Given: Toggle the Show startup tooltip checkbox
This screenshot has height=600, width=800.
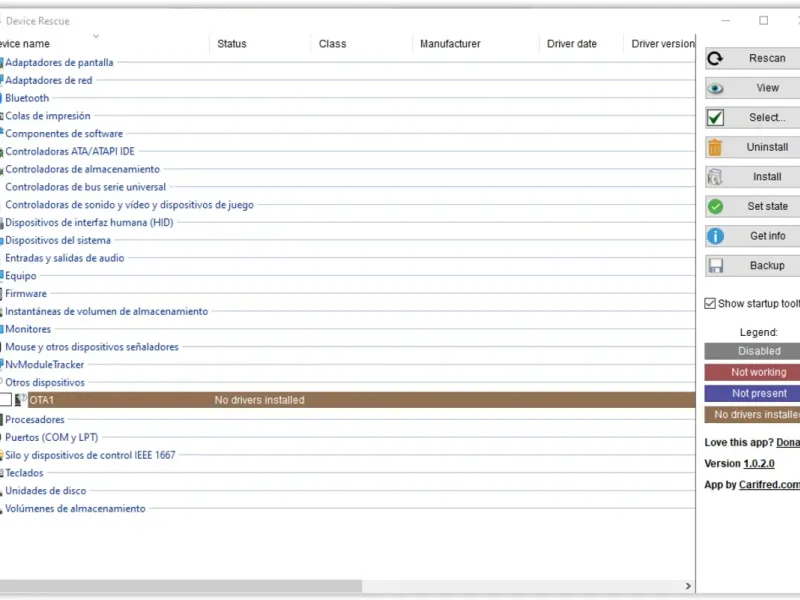Looking at the screenshot, I should point(710,304).
